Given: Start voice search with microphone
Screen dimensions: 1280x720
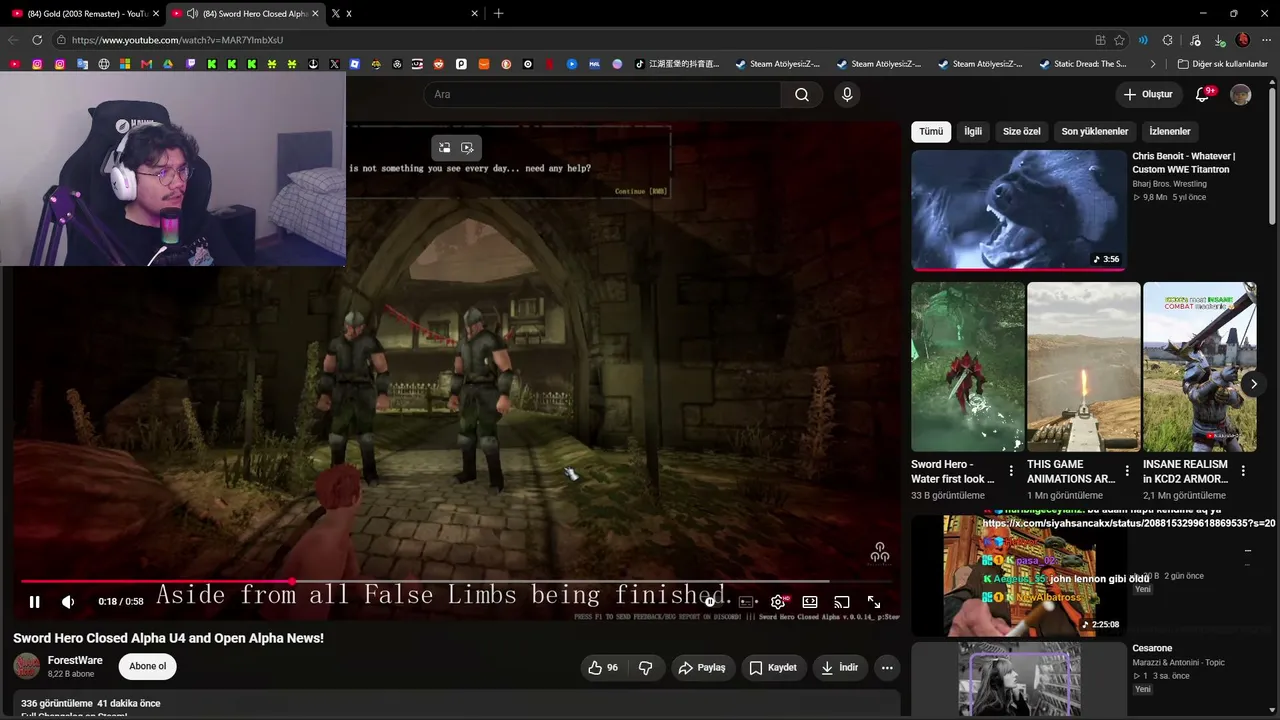Looking at the screenshot, I should pyautogui.click(x=847, y=94).
